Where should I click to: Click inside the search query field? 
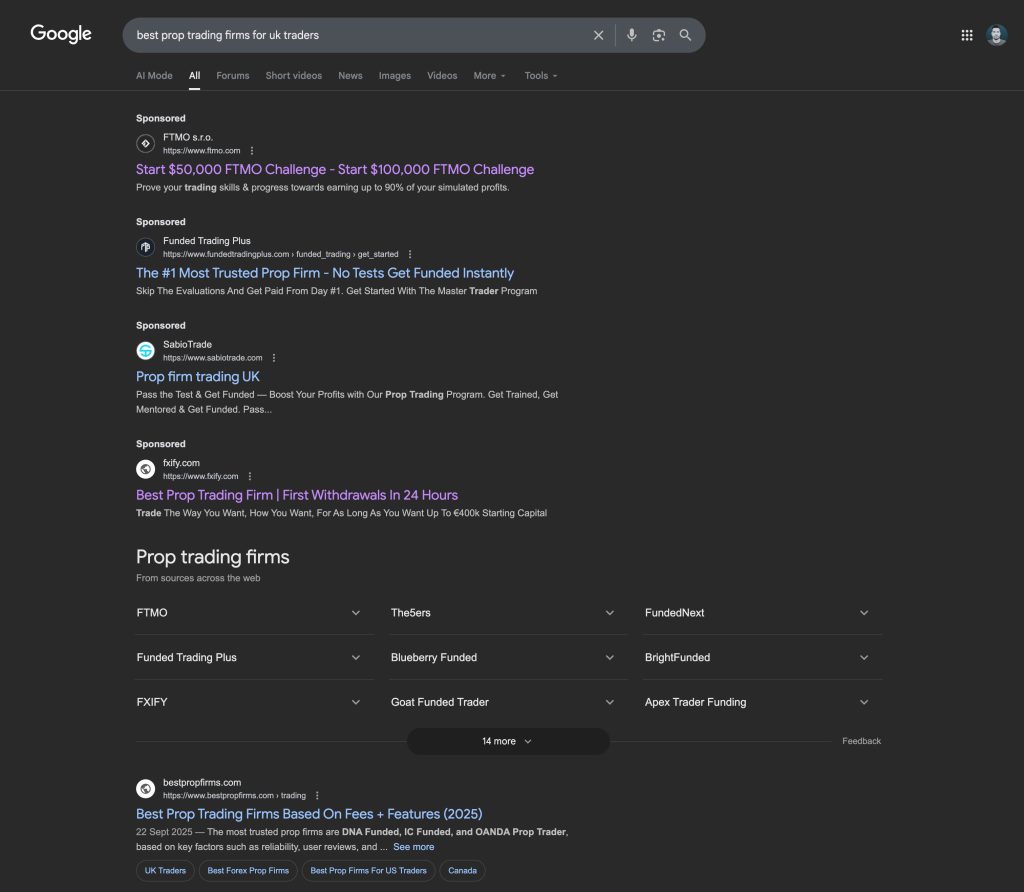pyautogui.click(x=350, y=35)
